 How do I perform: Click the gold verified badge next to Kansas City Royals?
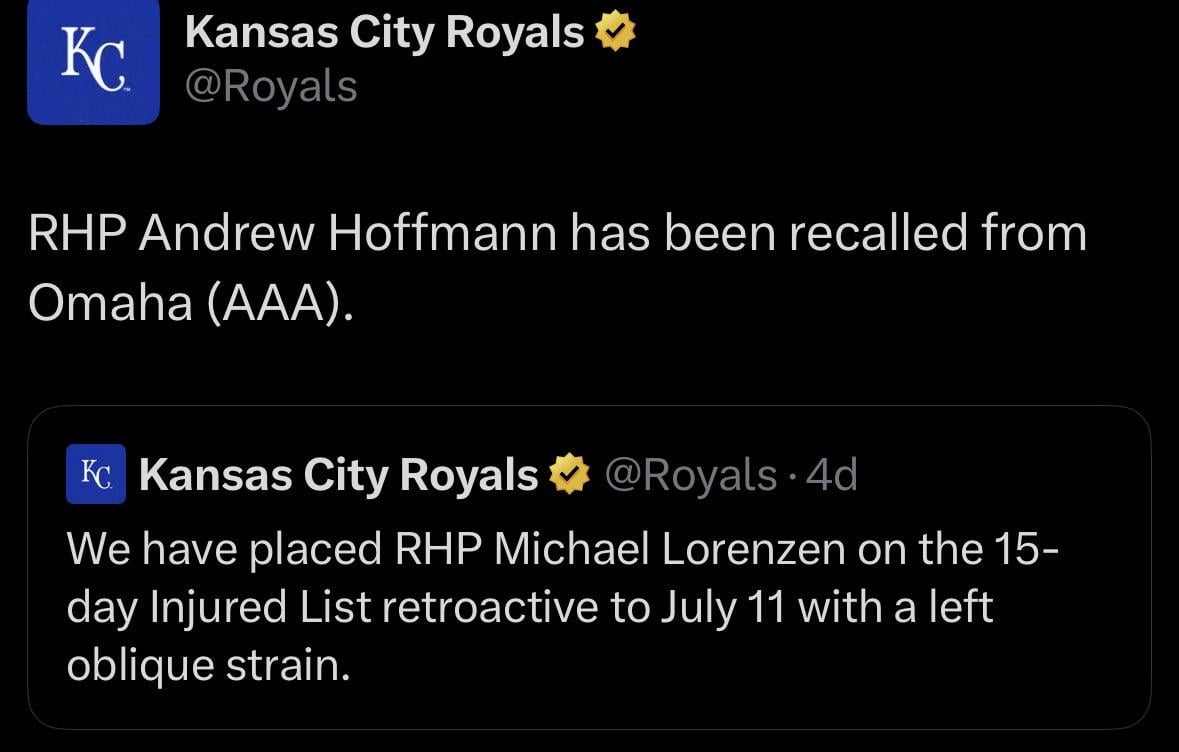(x=614, y=31)
